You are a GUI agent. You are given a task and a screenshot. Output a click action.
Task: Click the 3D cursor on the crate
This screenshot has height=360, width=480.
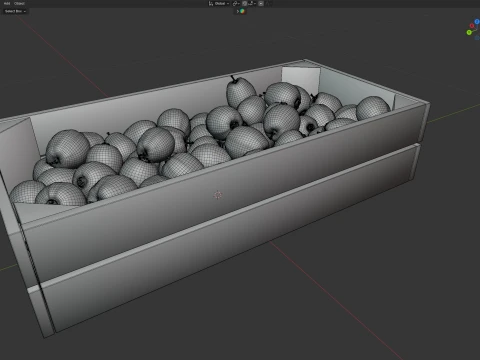pos(218,195)
